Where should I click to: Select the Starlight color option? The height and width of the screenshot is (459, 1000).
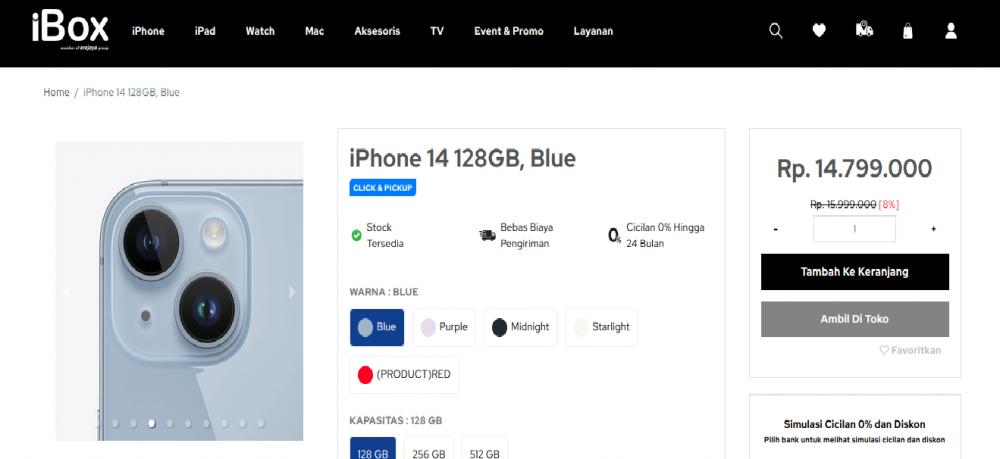click(x=601, y=327)
